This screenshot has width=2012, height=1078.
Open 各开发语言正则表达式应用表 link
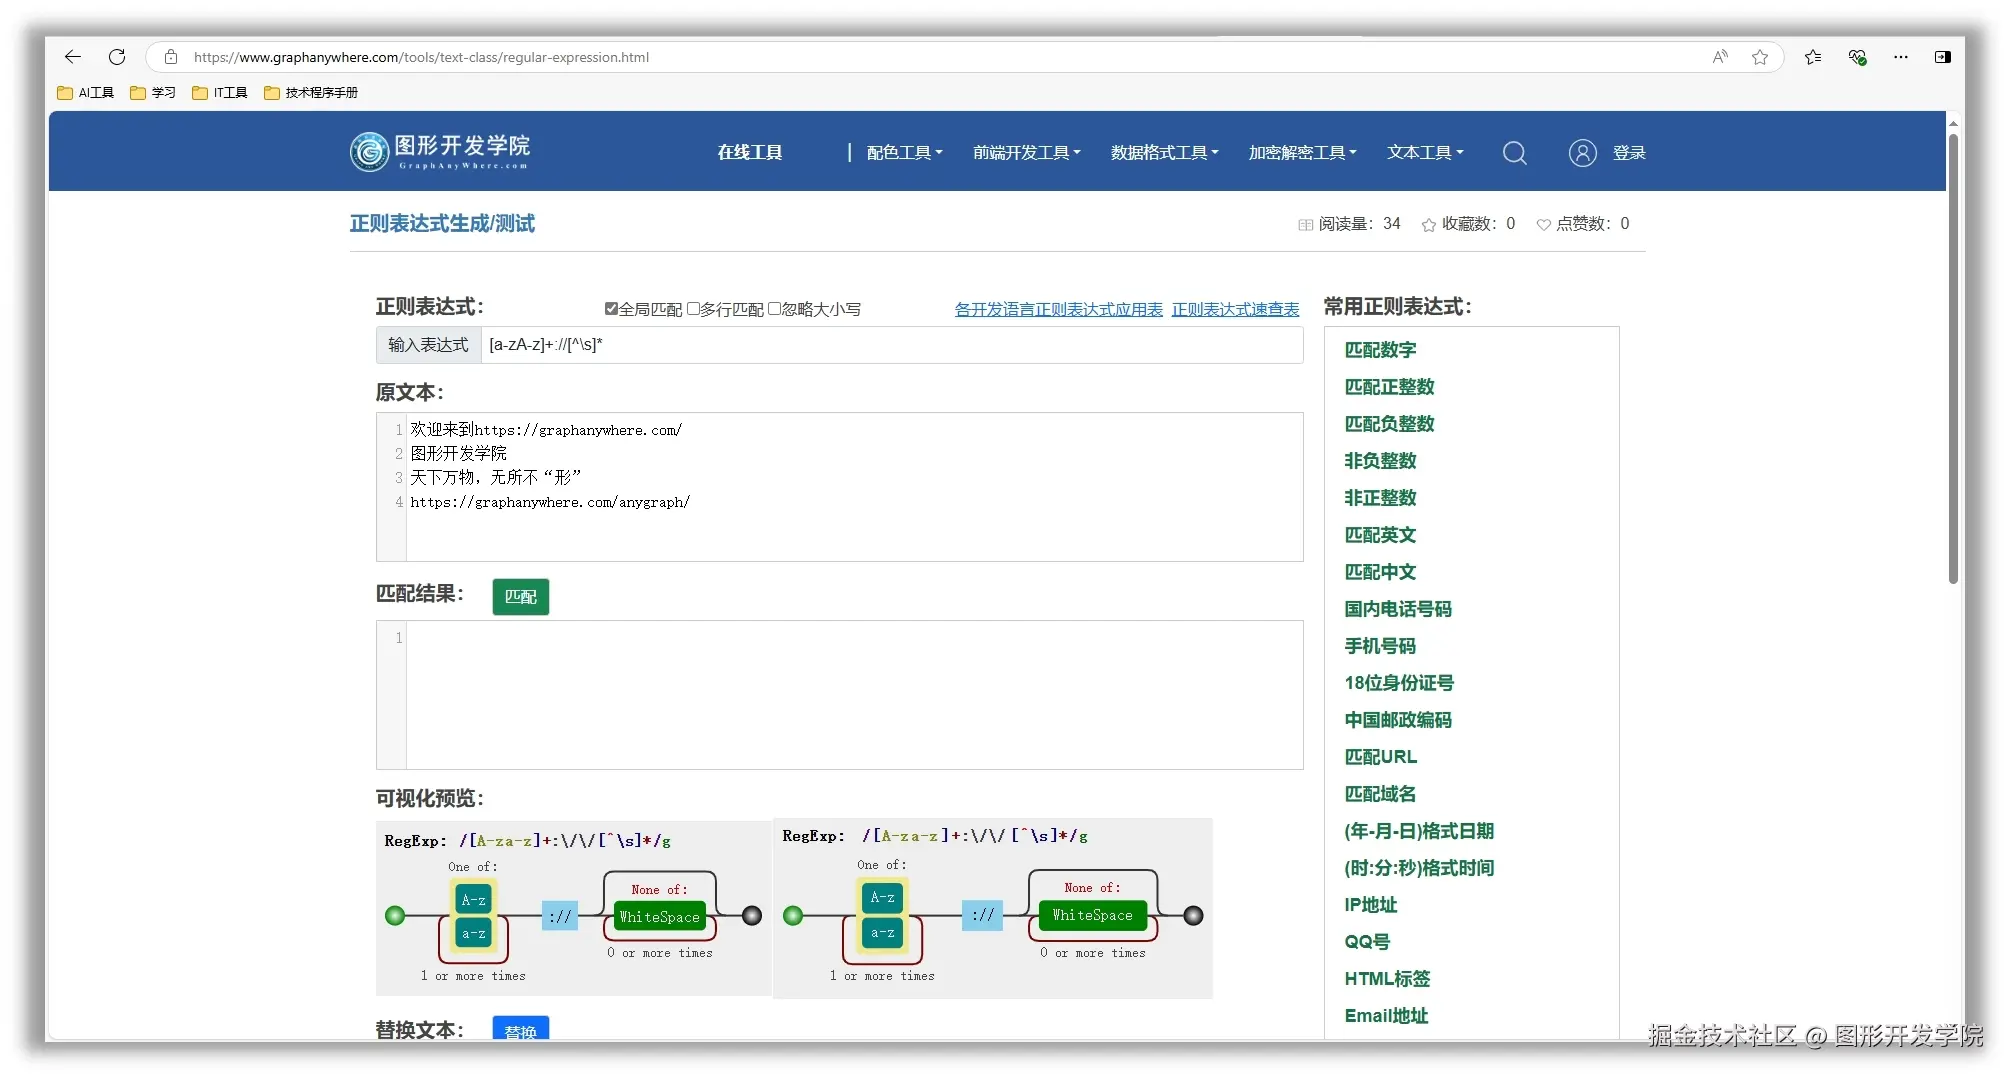1059,310
